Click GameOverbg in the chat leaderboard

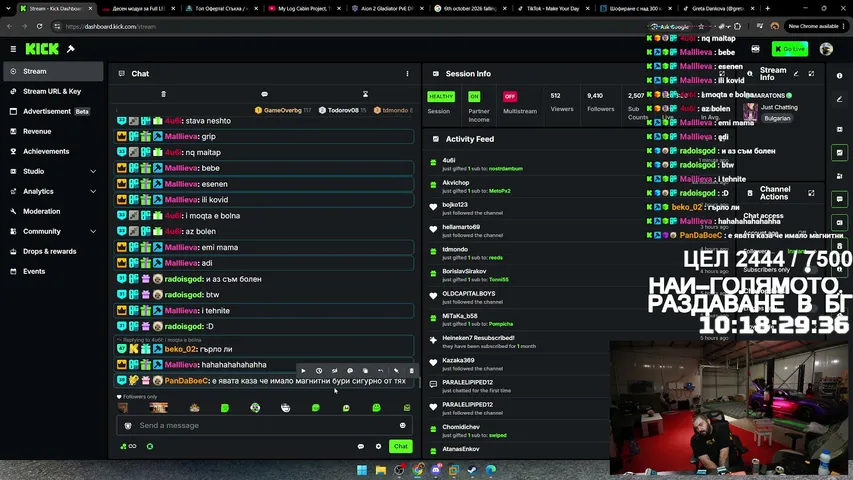pos(283,110)
